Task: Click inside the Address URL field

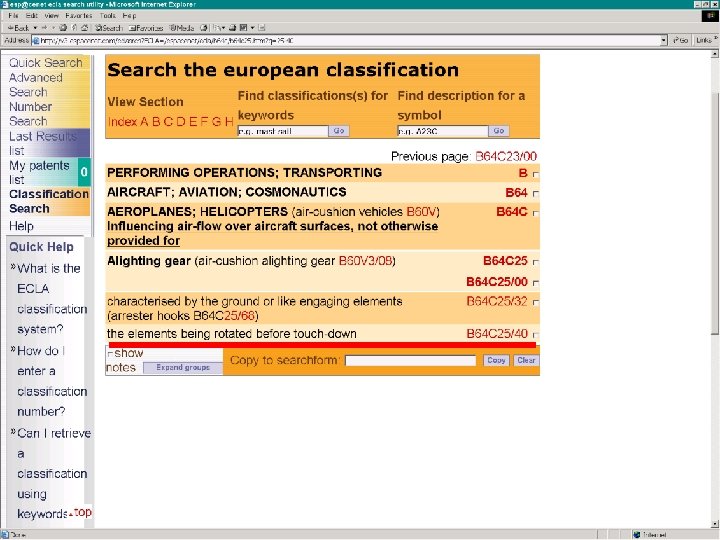Action: pyautogui.click(x=349, y=41)
